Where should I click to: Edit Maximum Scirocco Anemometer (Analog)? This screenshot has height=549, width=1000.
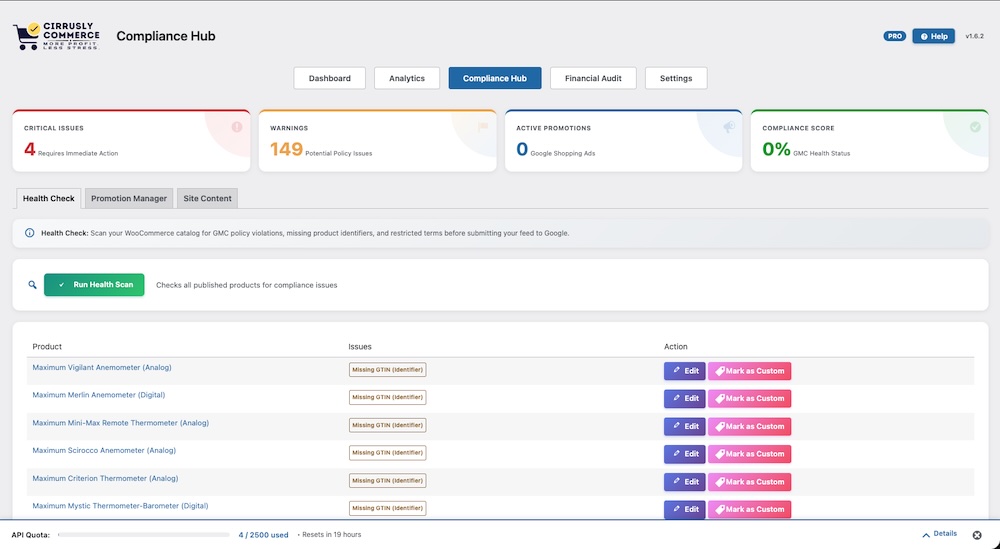coord(684,454)
